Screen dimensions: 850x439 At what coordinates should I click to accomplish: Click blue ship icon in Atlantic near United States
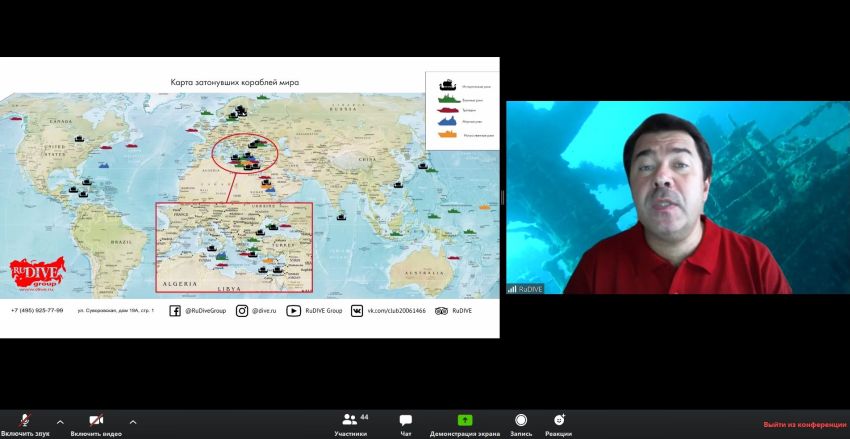[105, 164]
